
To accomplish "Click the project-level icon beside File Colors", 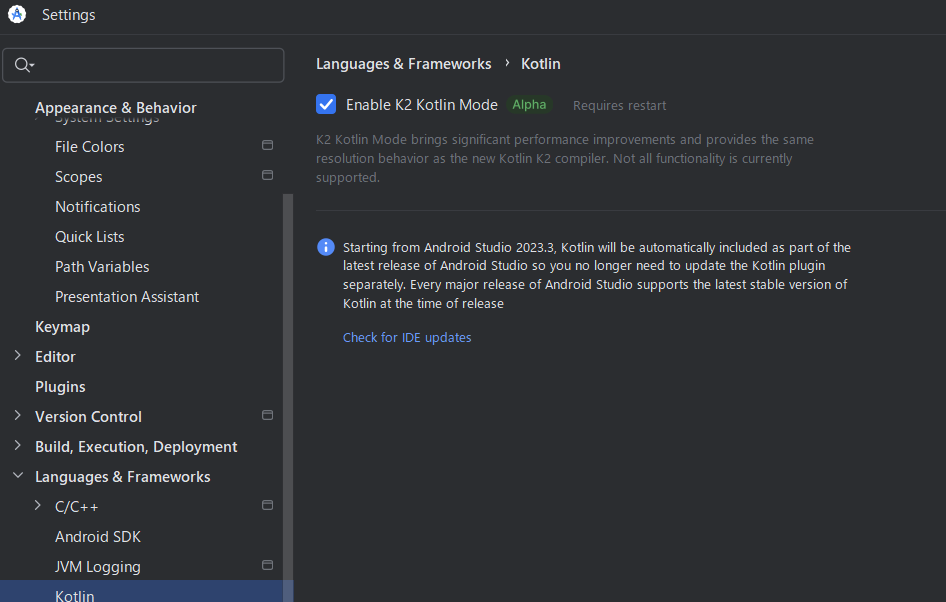I will pos(267,146).
